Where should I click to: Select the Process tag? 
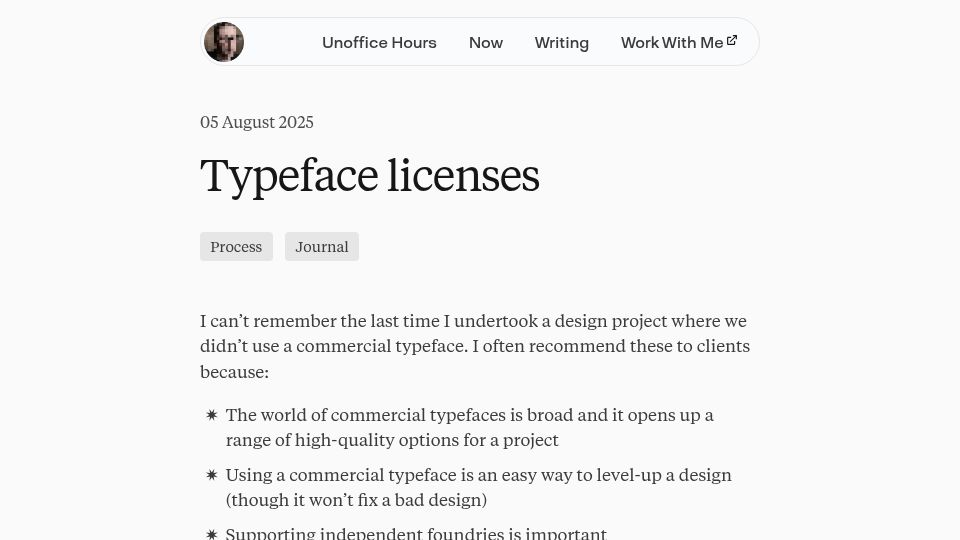[236, 247]
